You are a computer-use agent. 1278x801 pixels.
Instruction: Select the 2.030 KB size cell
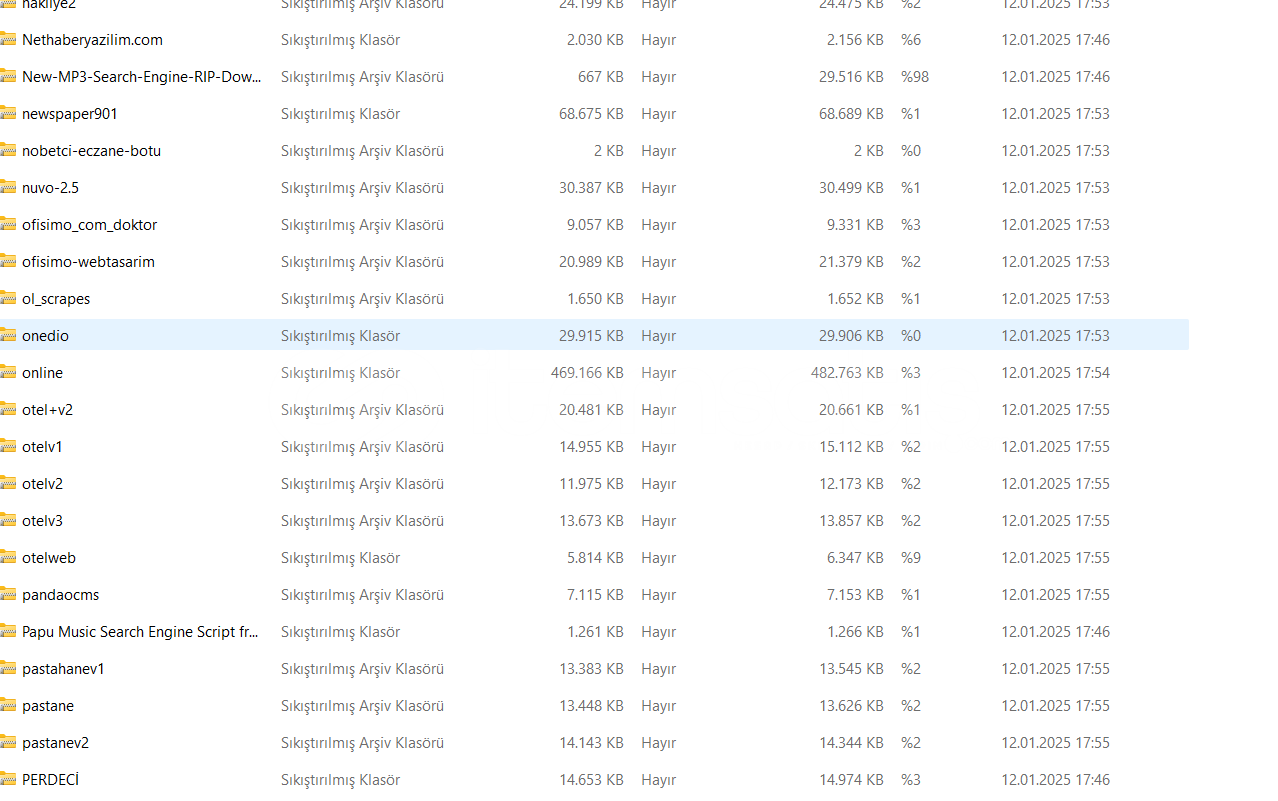595,40
